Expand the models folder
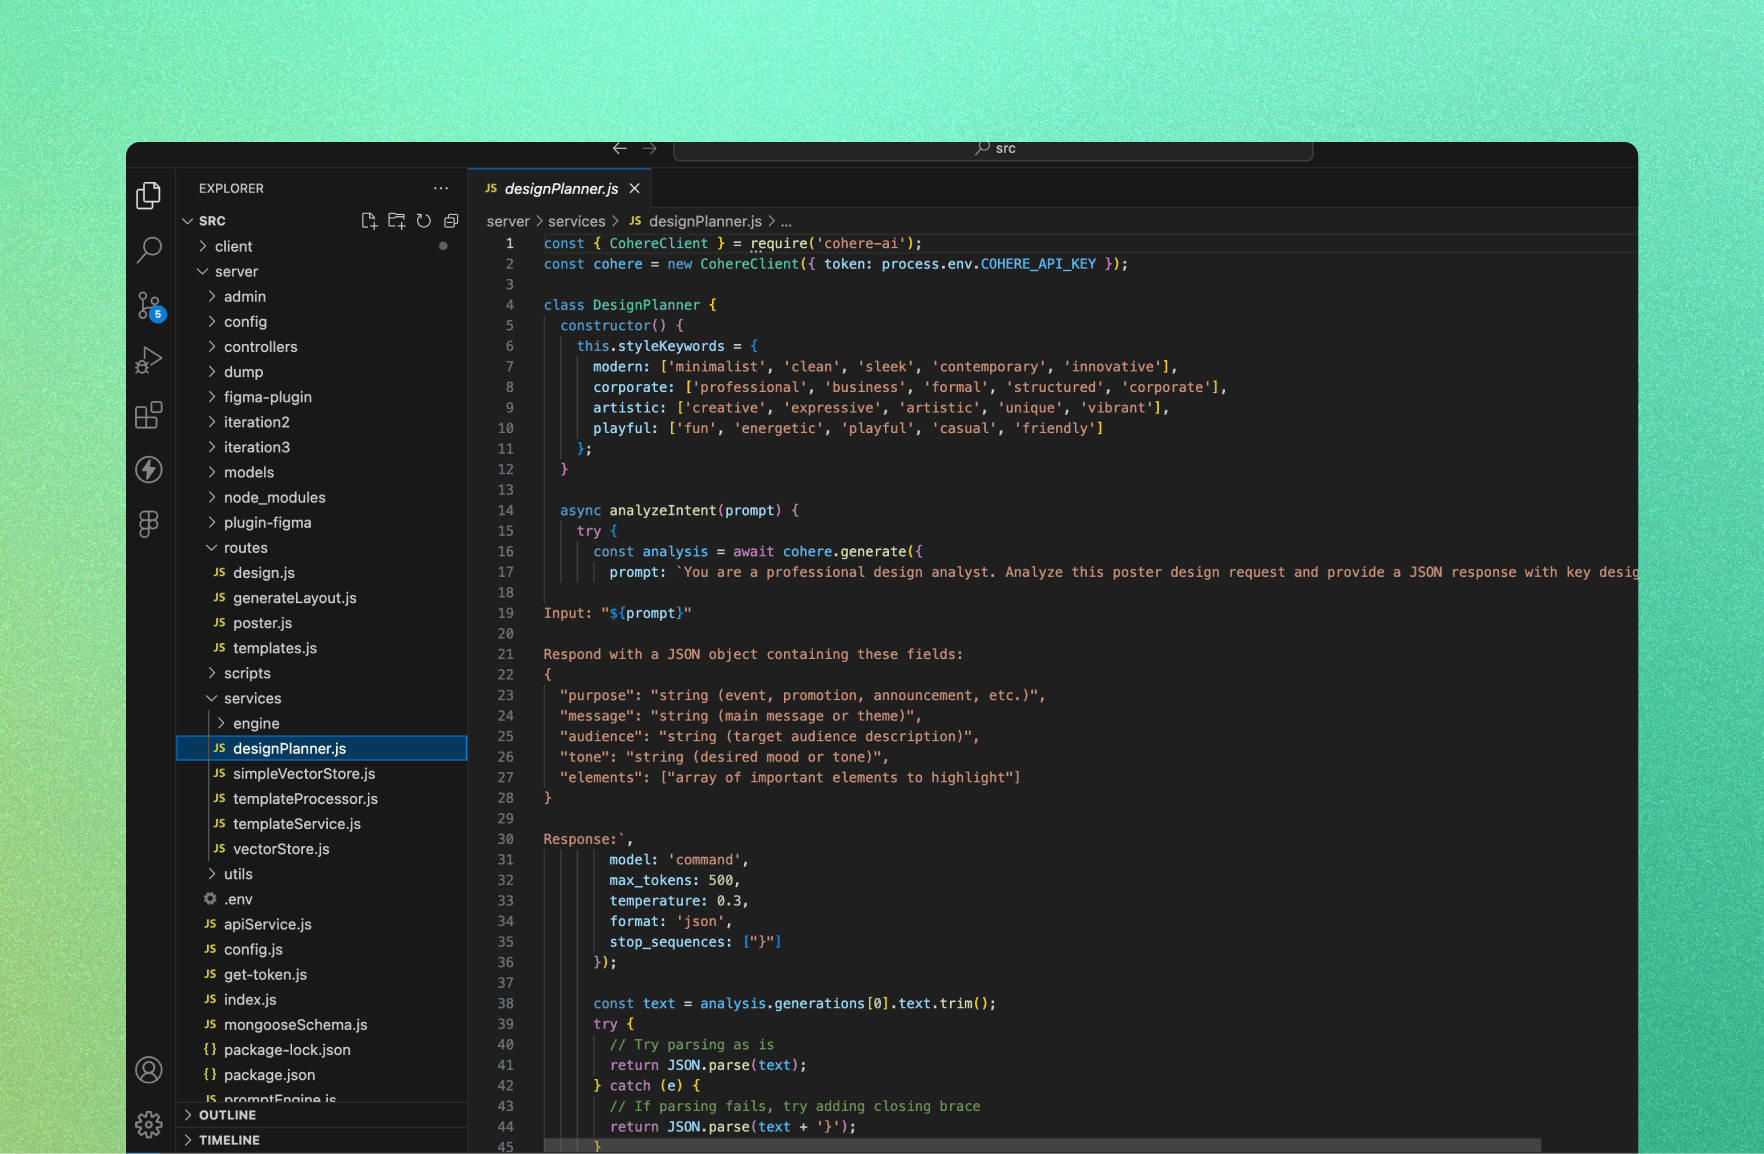 tap(321, 472)
